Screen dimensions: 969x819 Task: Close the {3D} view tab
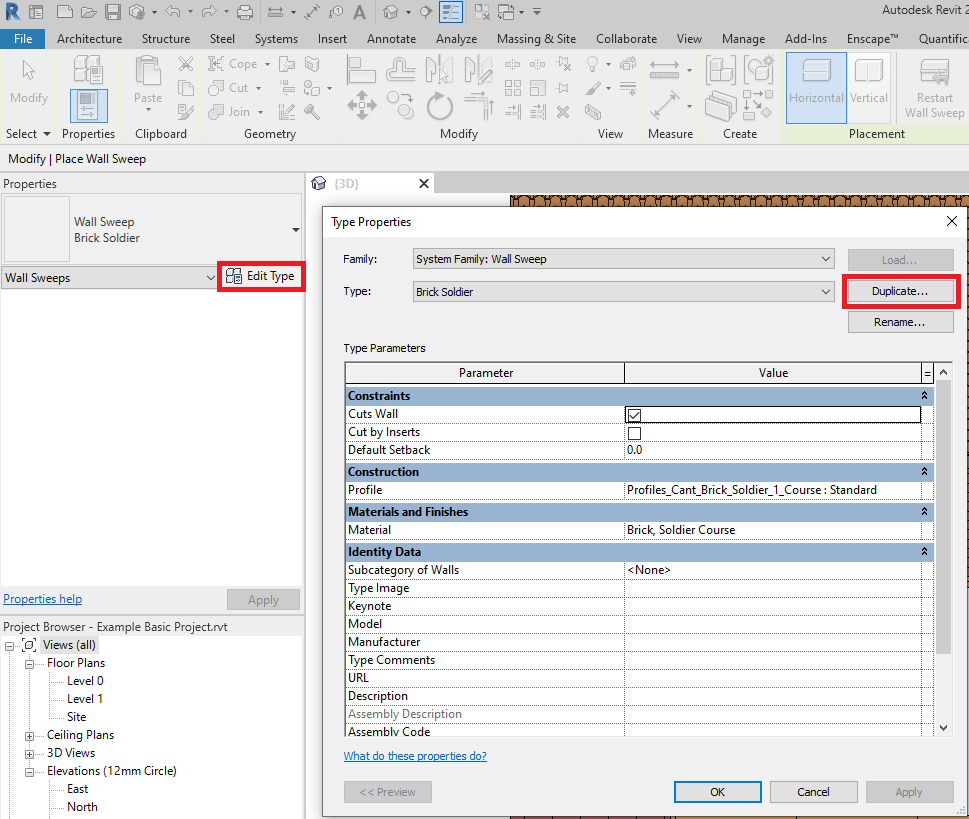pyautogui.click(x=424, y=184)
